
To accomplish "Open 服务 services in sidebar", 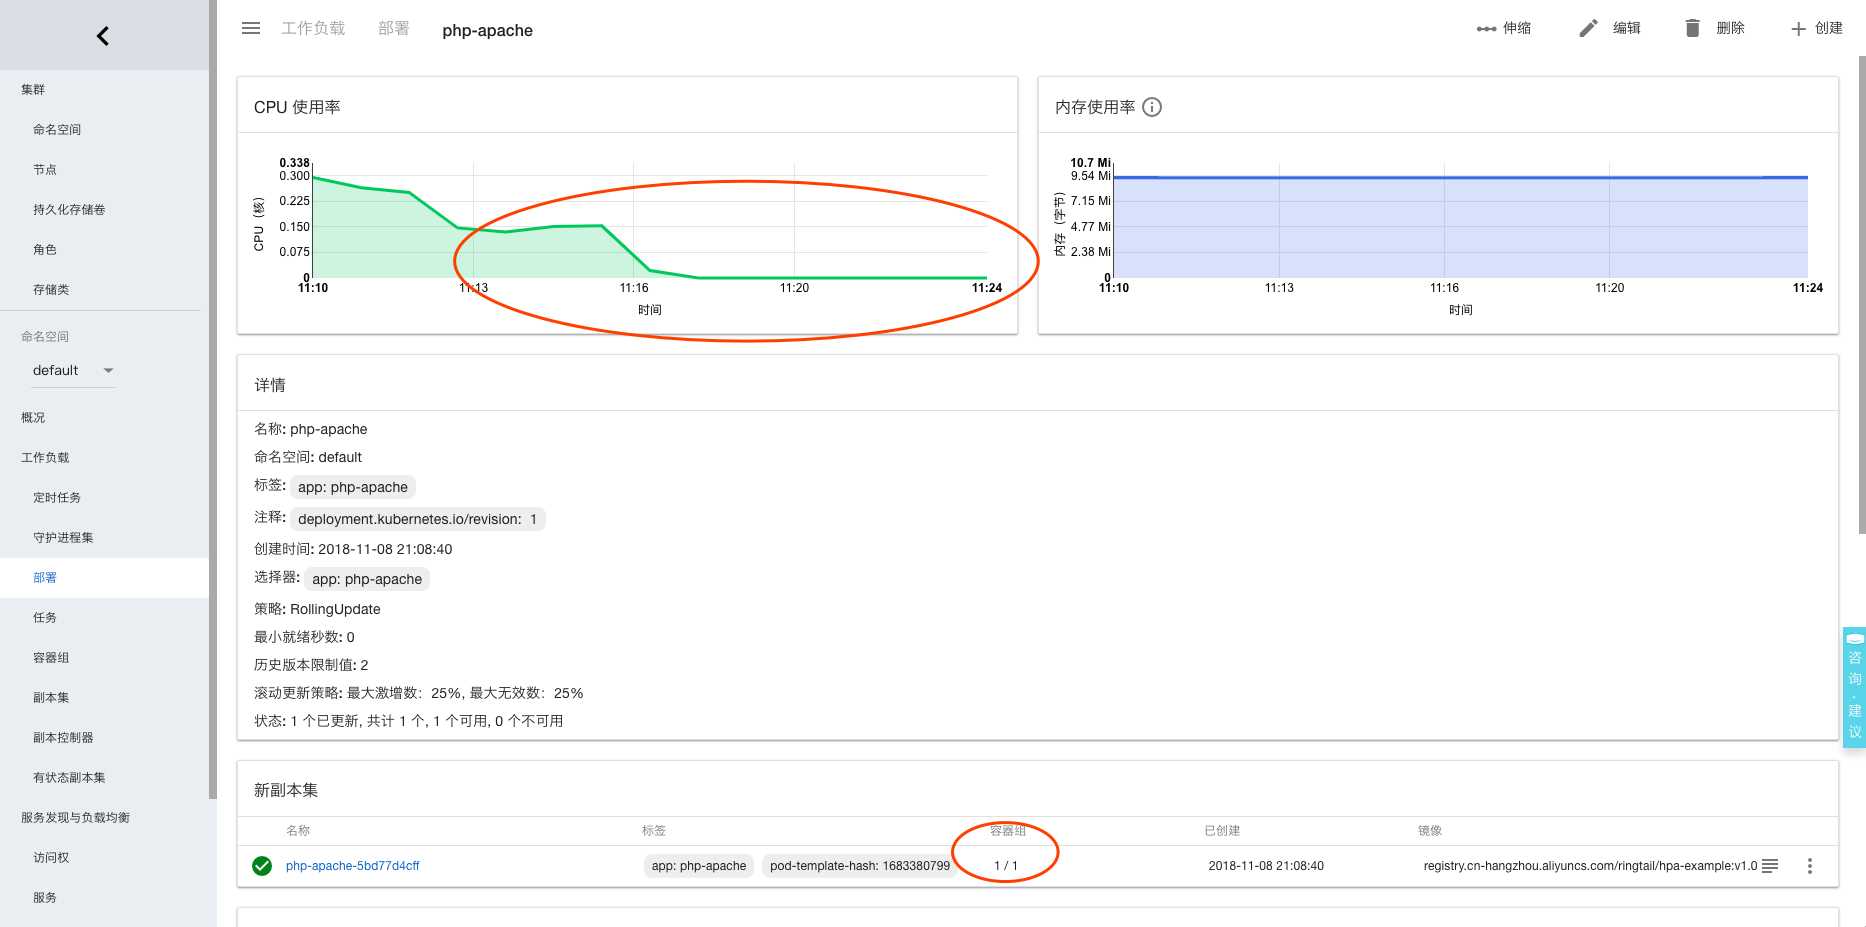I will (x=45, y=898).
